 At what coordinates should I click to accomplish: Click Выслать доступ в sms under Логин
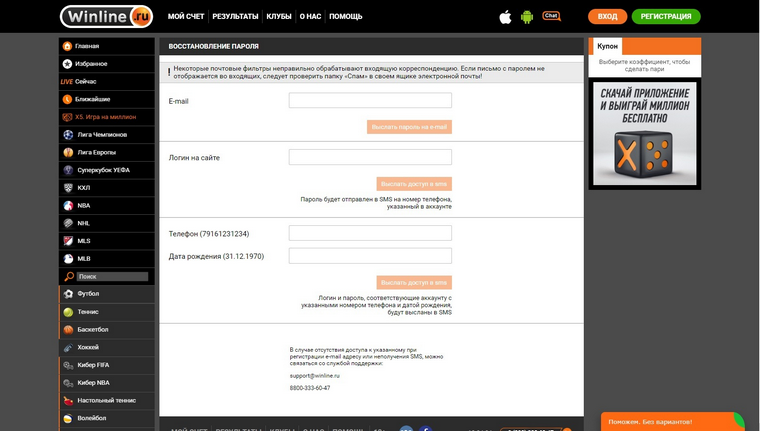point(414,184)
